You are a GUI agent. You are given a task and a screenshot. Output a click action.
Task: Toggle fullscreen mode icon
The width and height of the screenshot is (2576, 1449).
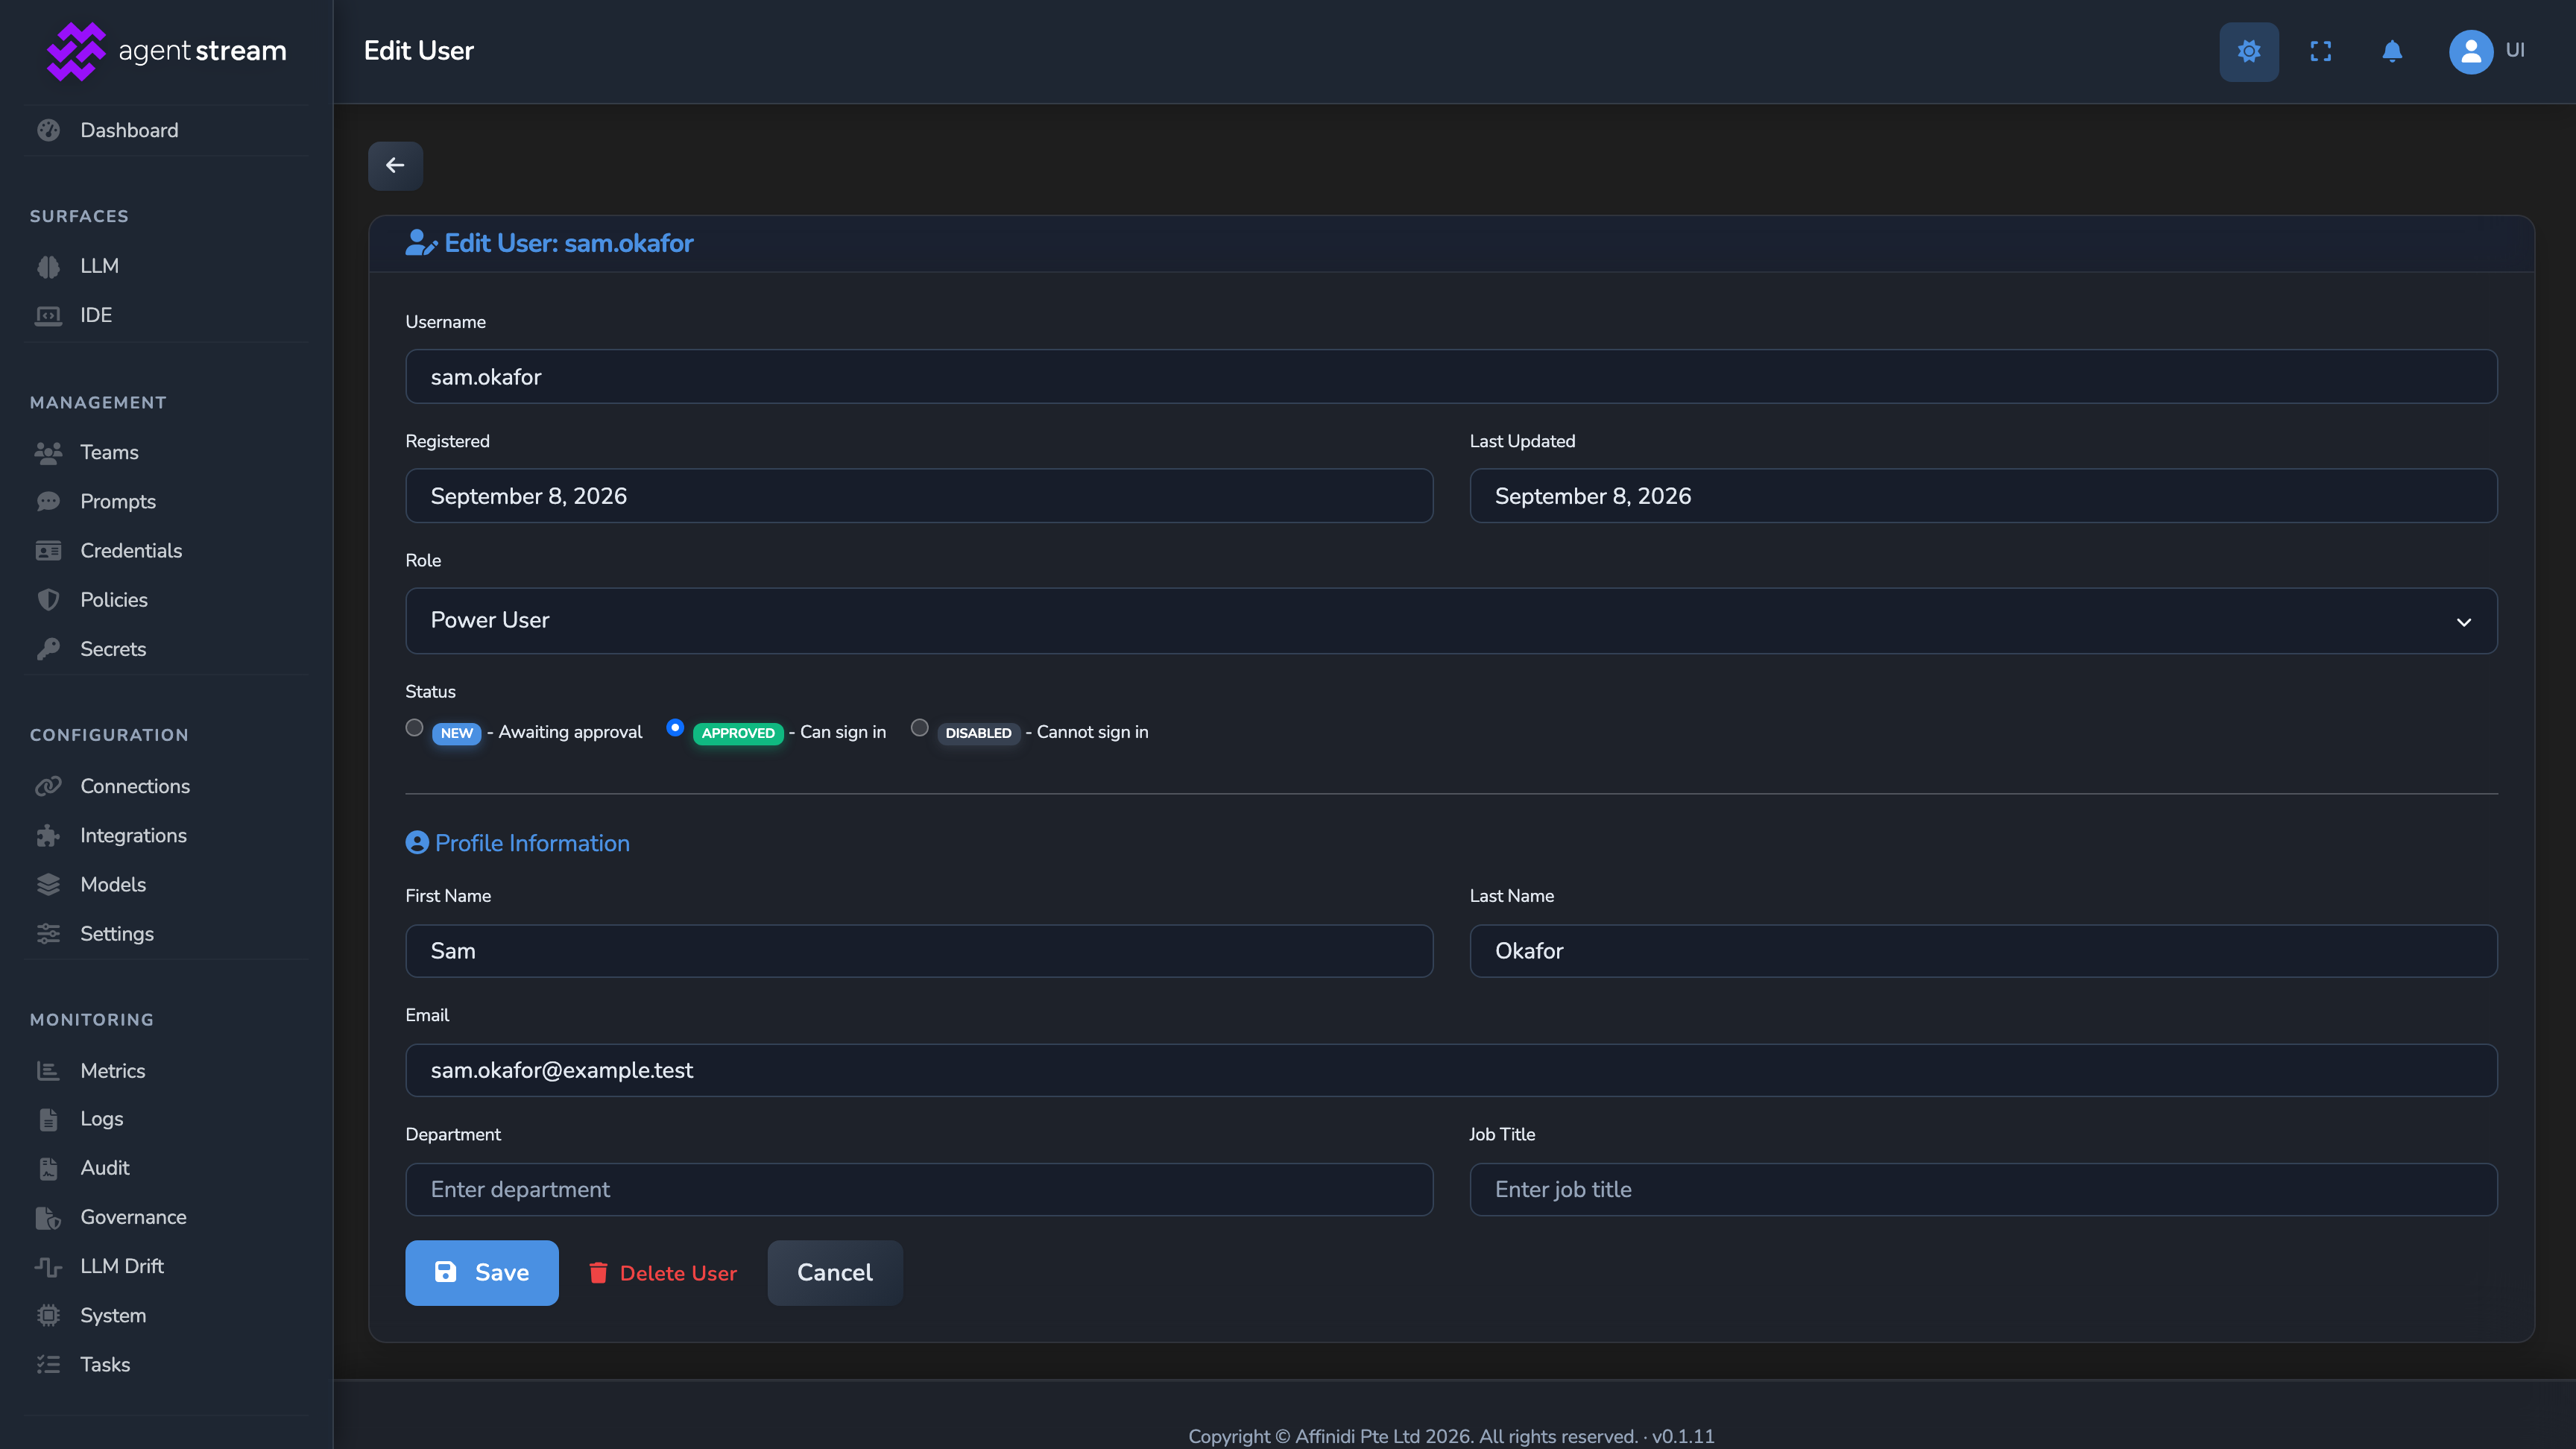click(x=2320, y=51)
